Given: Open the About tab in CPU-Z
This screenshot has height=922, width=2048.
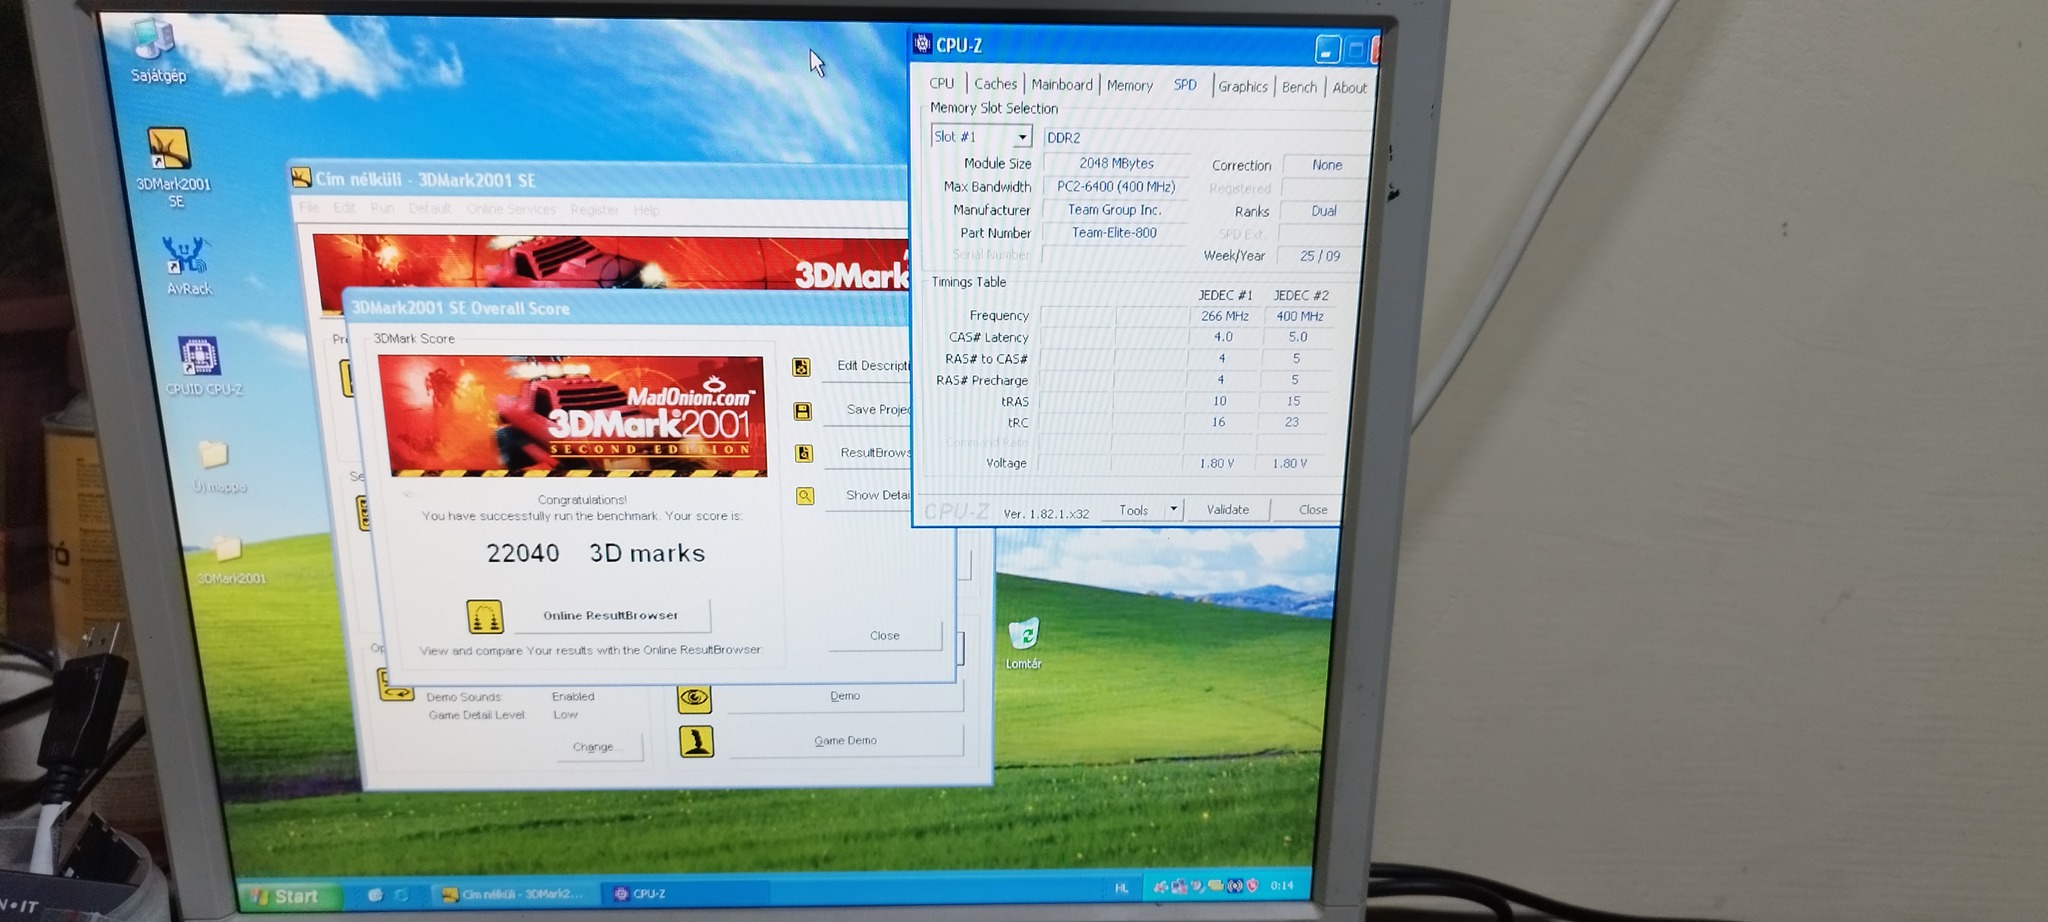Looking at the screenshot, I should pos(1350,88).
